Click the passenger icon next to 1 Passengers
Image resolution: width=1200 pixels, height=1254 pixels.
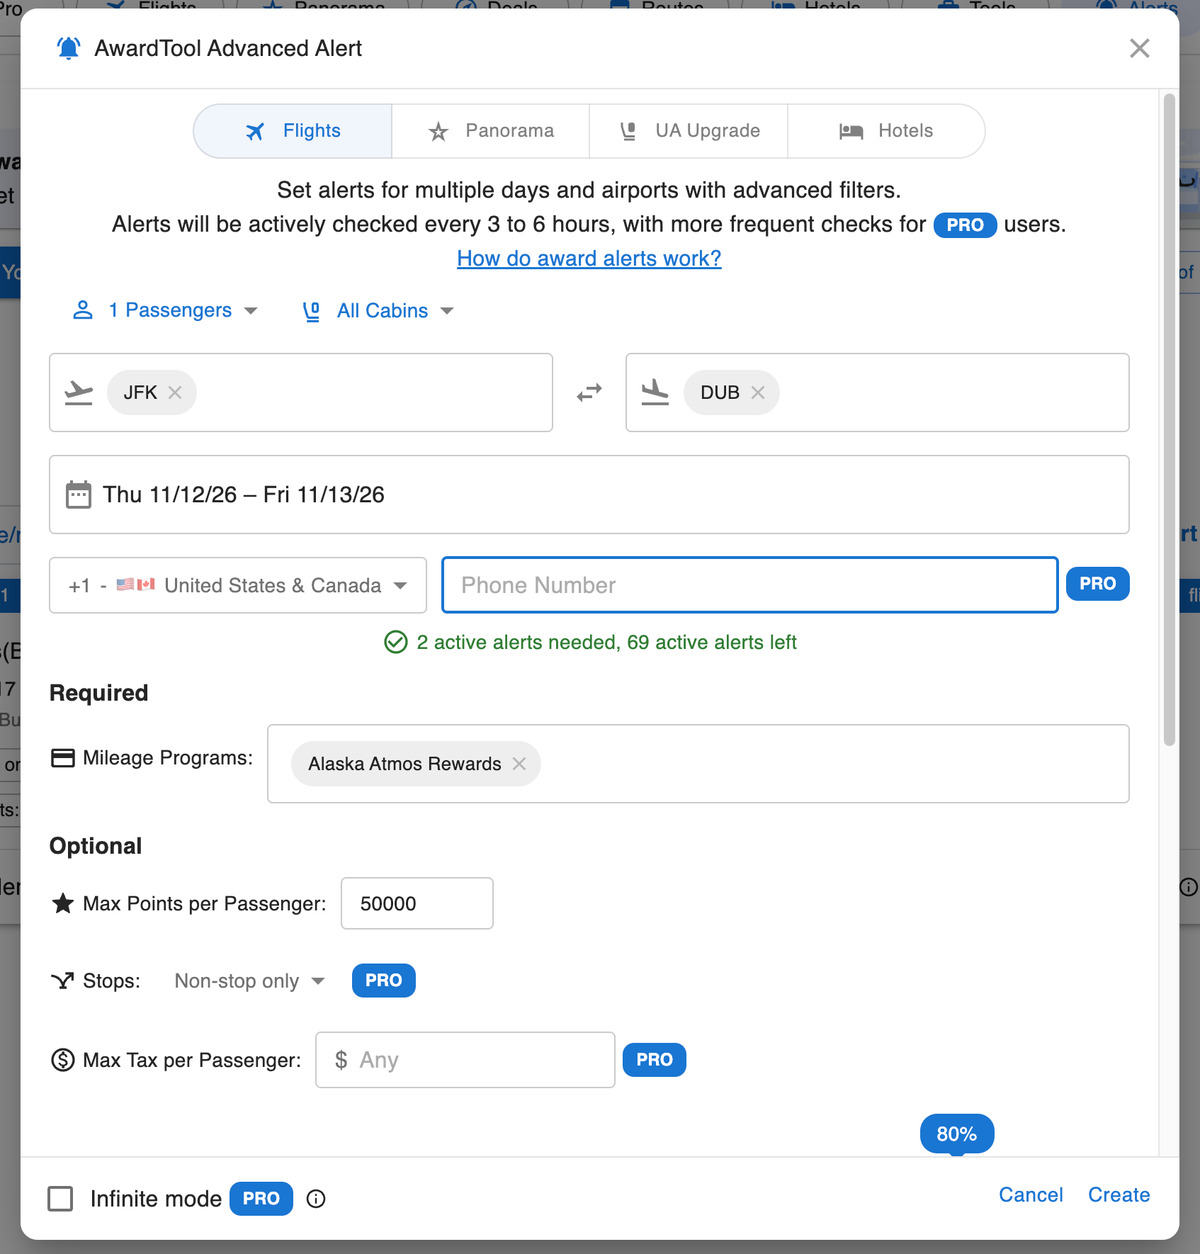82,310
